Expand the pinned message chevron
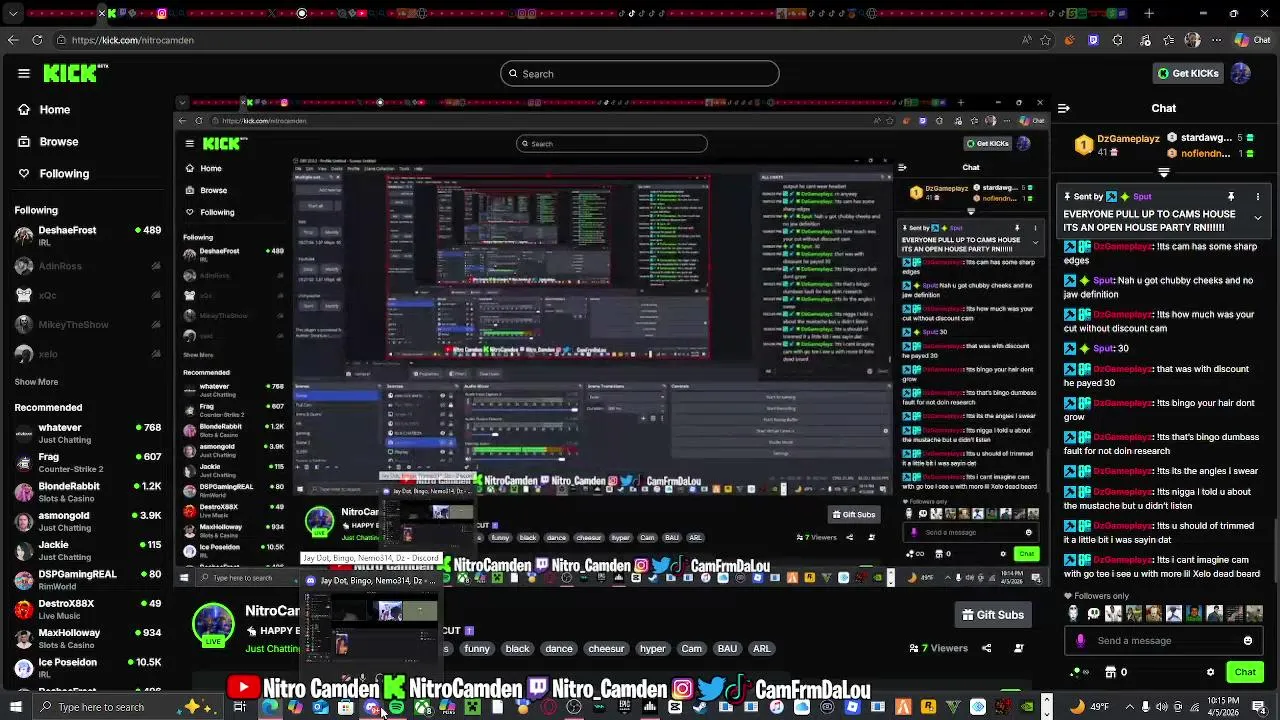Screen dimensions: 1280x720 point(1258,218)
